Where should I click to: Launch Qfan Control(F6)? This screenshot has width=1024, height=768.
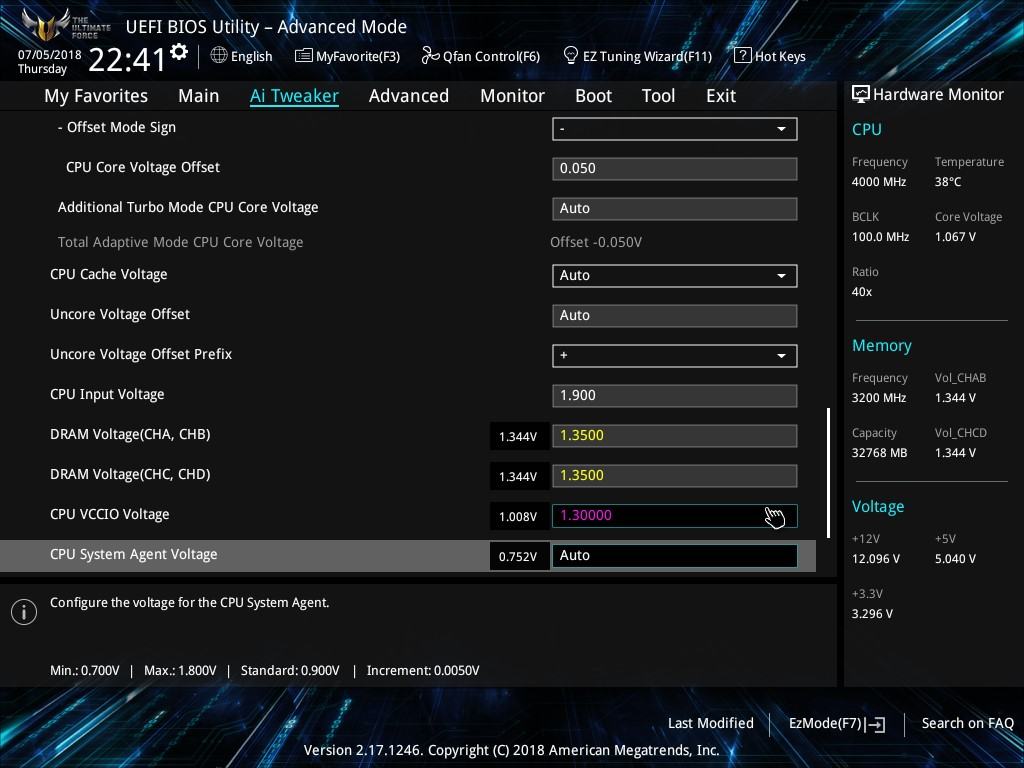491,56
